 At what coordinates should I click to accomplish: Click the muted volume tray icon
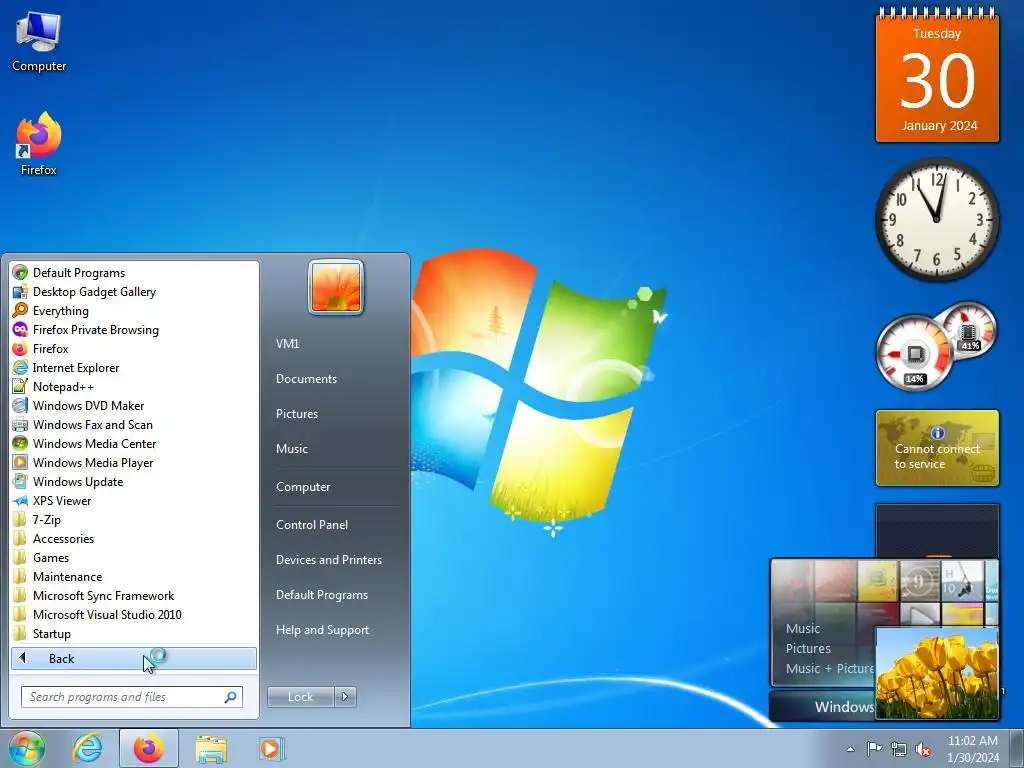923,750
